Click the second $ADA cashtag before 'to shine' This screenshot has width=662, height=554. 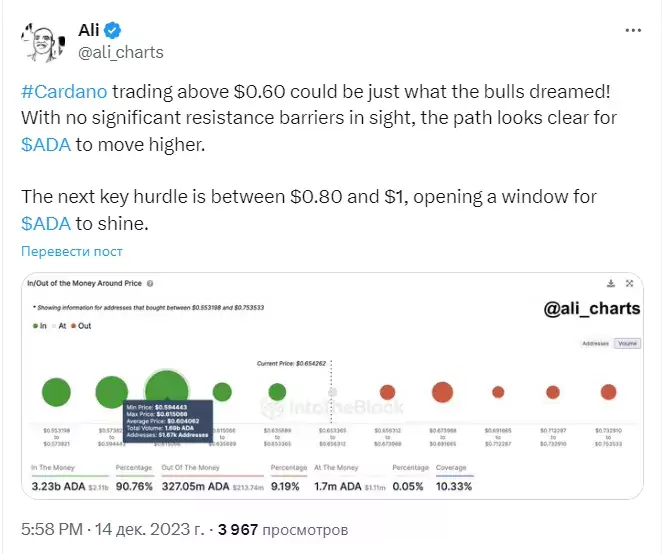click(46, 223)
